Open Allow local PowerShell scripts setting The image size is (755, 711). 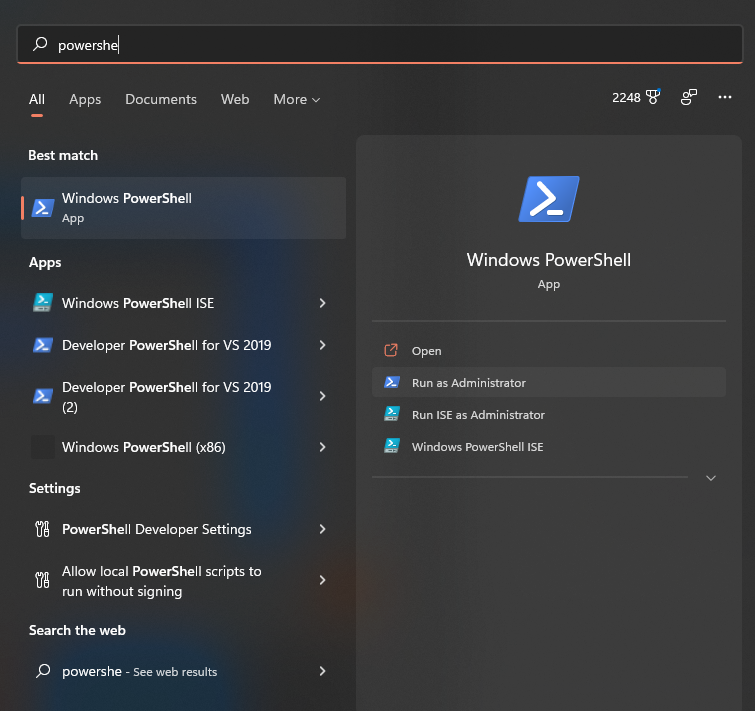(x=183, y=580)
